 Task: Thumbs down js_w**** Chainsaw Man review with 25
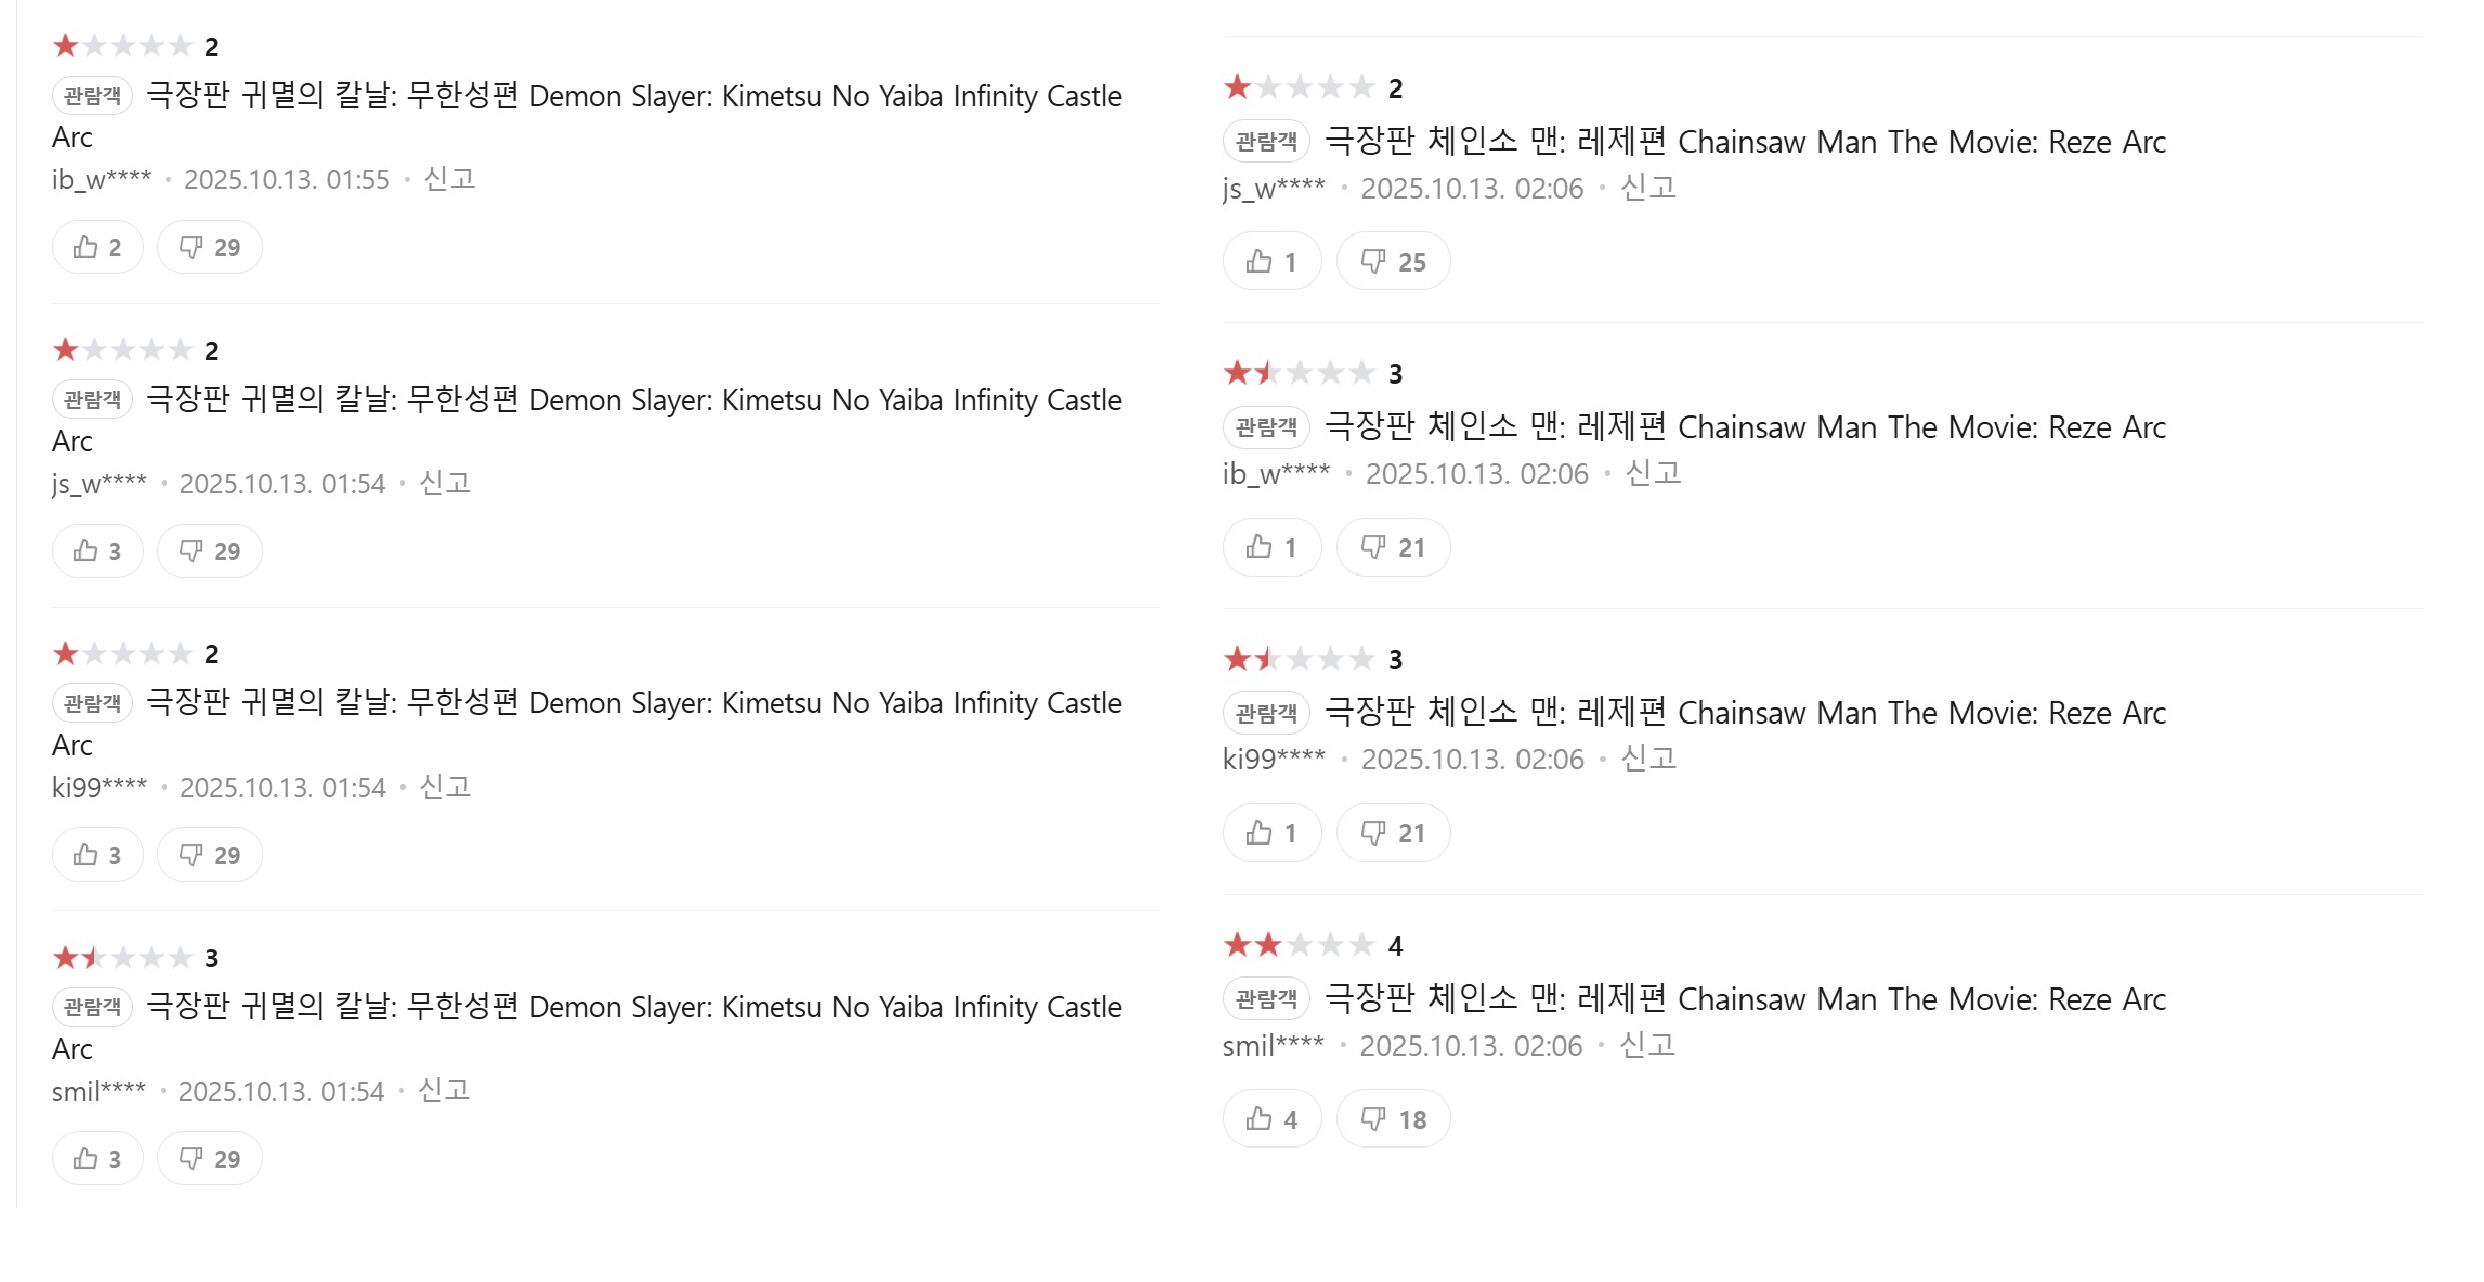click(x=1392, y=262)
